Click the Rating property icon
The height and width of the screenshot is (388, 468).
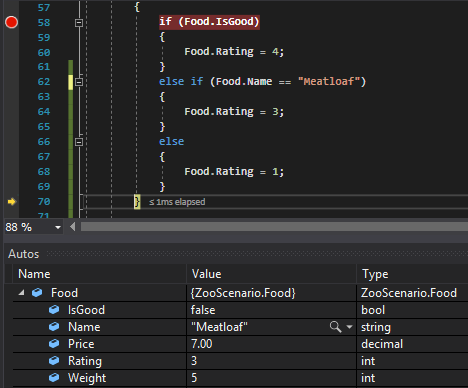(54, 361)
